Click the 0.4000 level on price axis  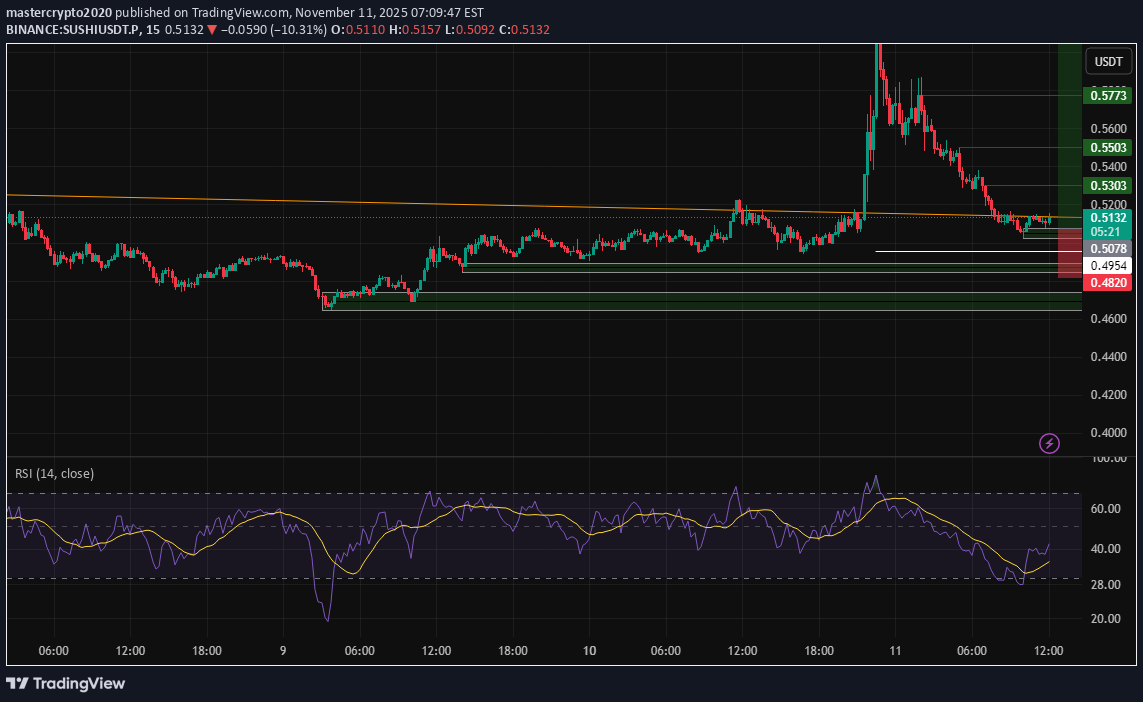[x=1108, y=433]
